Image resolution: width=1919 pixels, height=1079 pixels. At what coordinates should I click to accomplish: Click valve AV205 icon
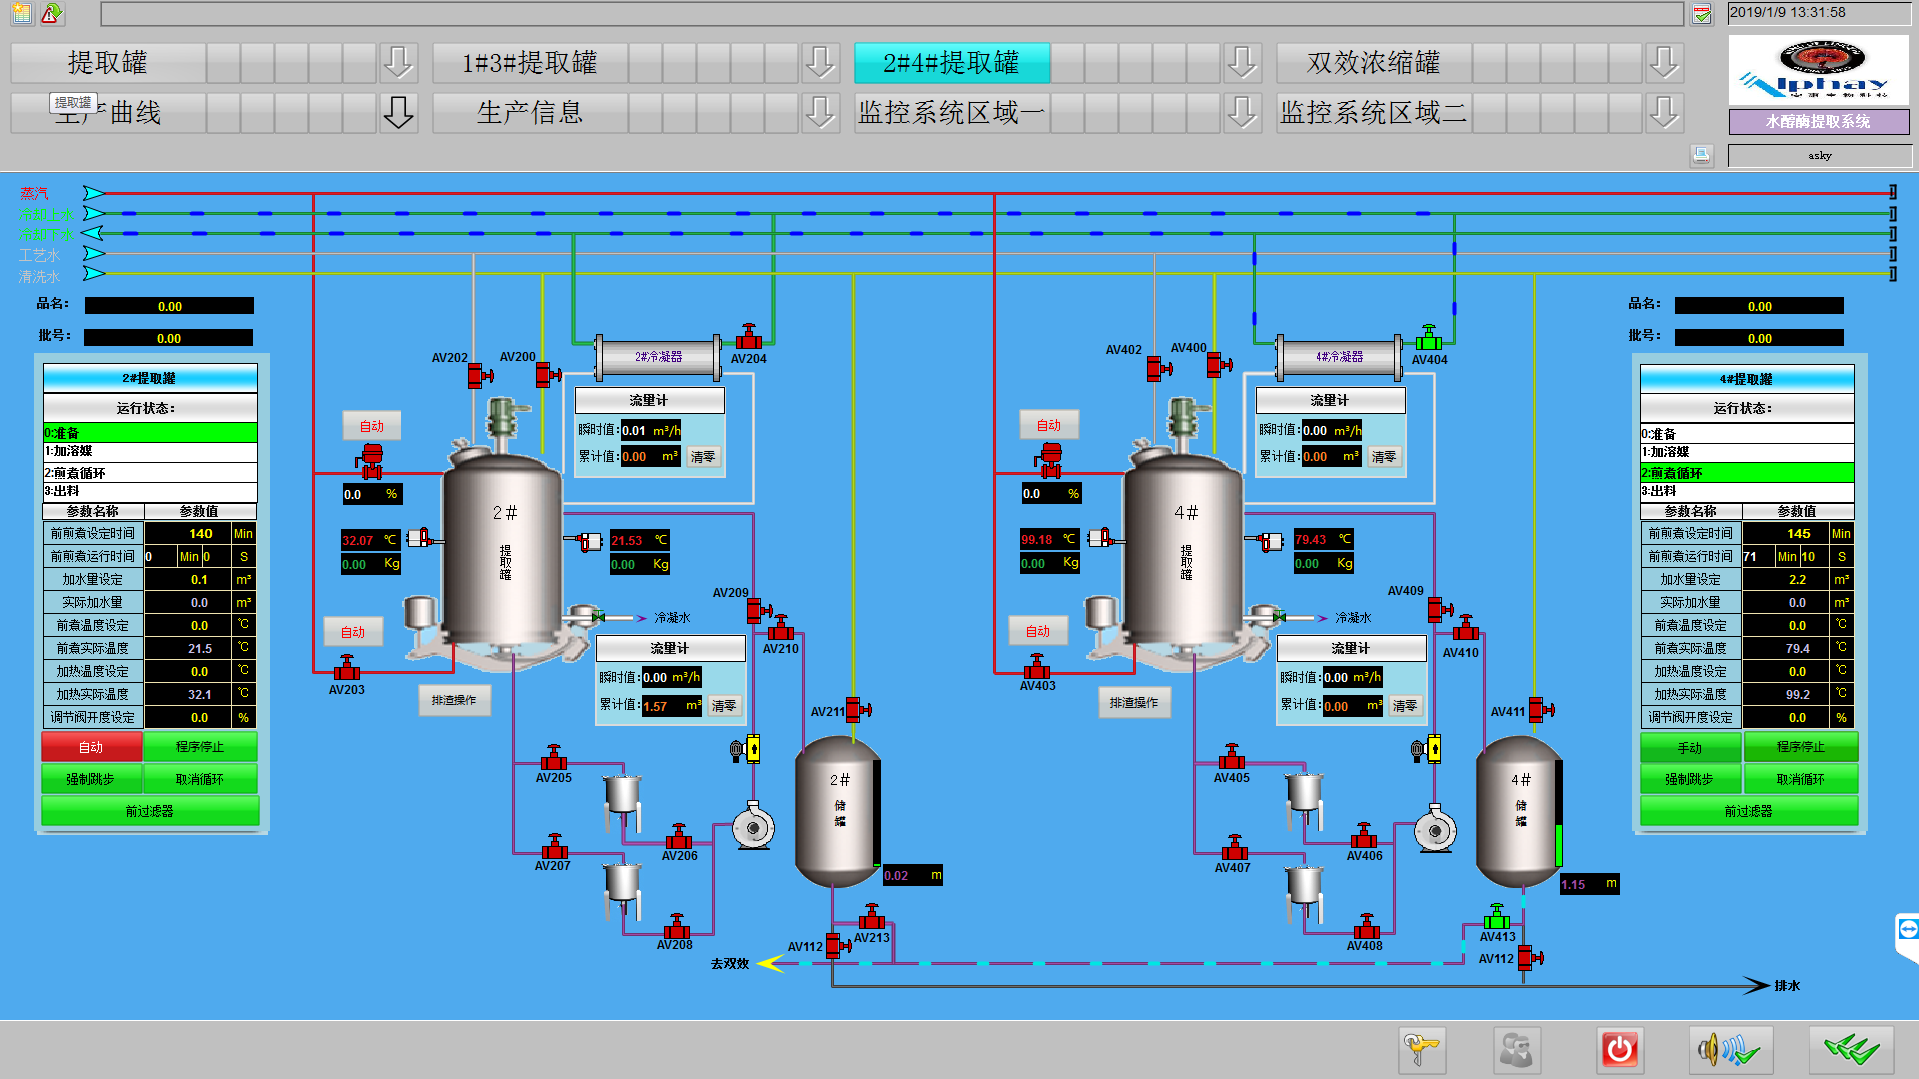pyautogui.click(x=553, y=757)
